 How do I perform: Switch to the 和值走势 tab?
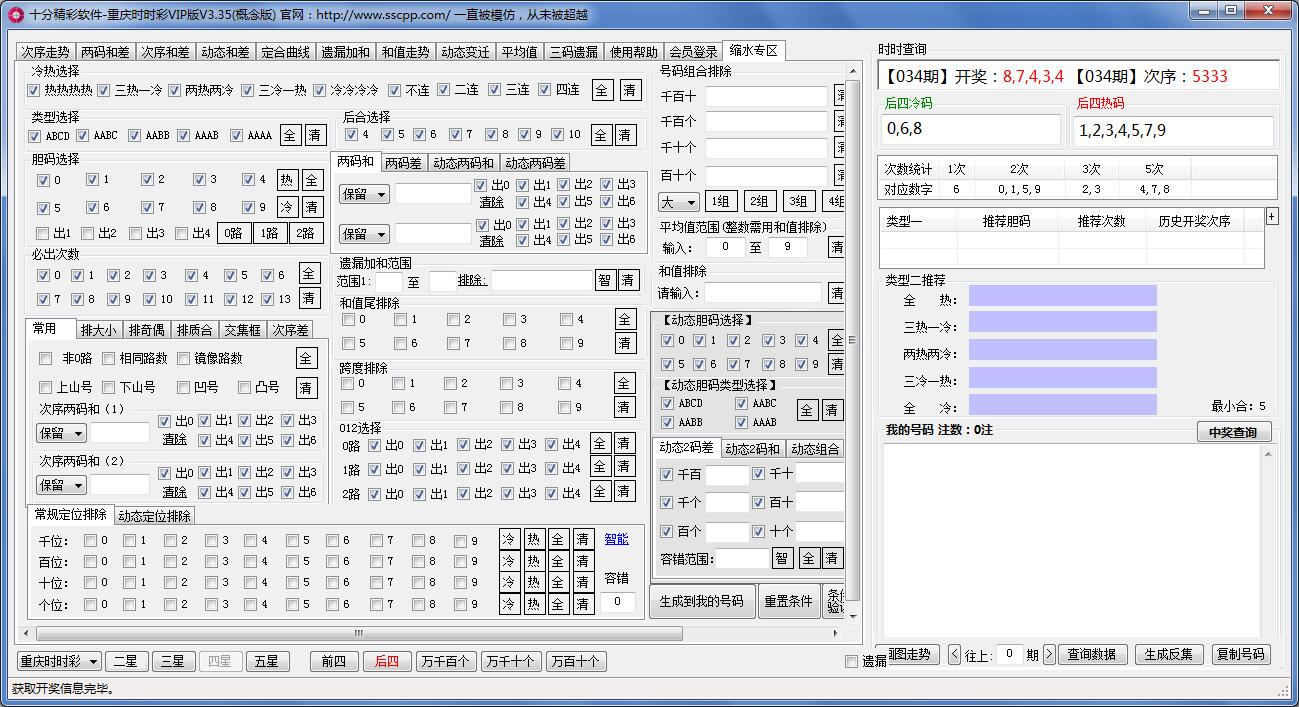[405, 52]
